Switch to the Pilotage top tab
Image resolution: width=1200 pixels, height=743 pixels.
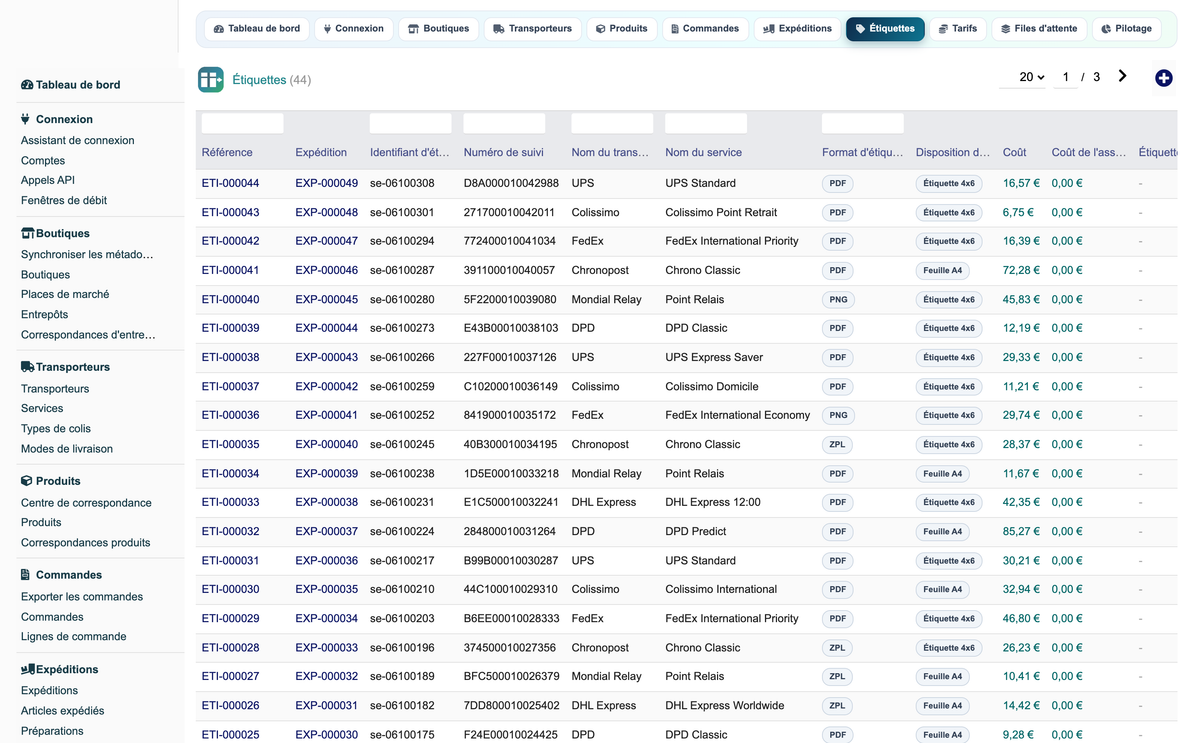(x=1126, y=29)
